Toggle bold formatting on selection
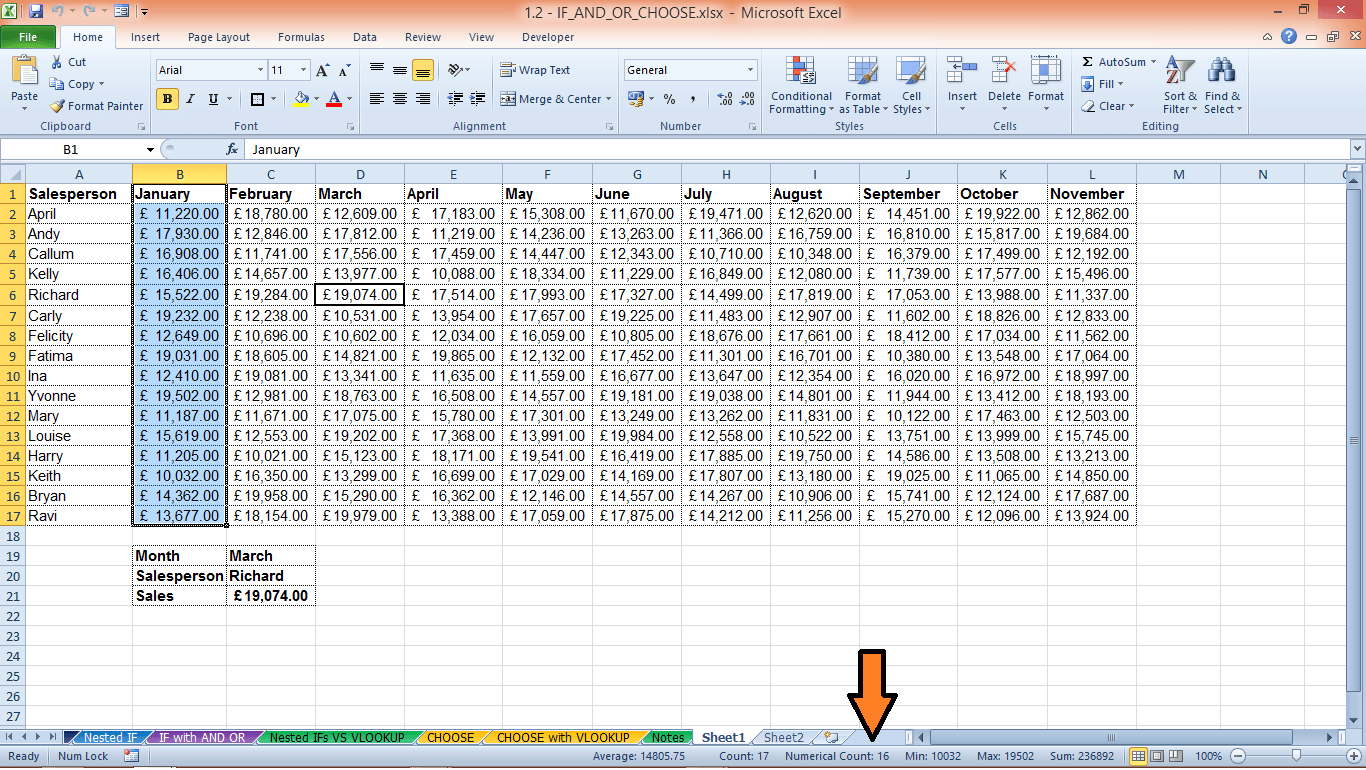 (166, 100)
